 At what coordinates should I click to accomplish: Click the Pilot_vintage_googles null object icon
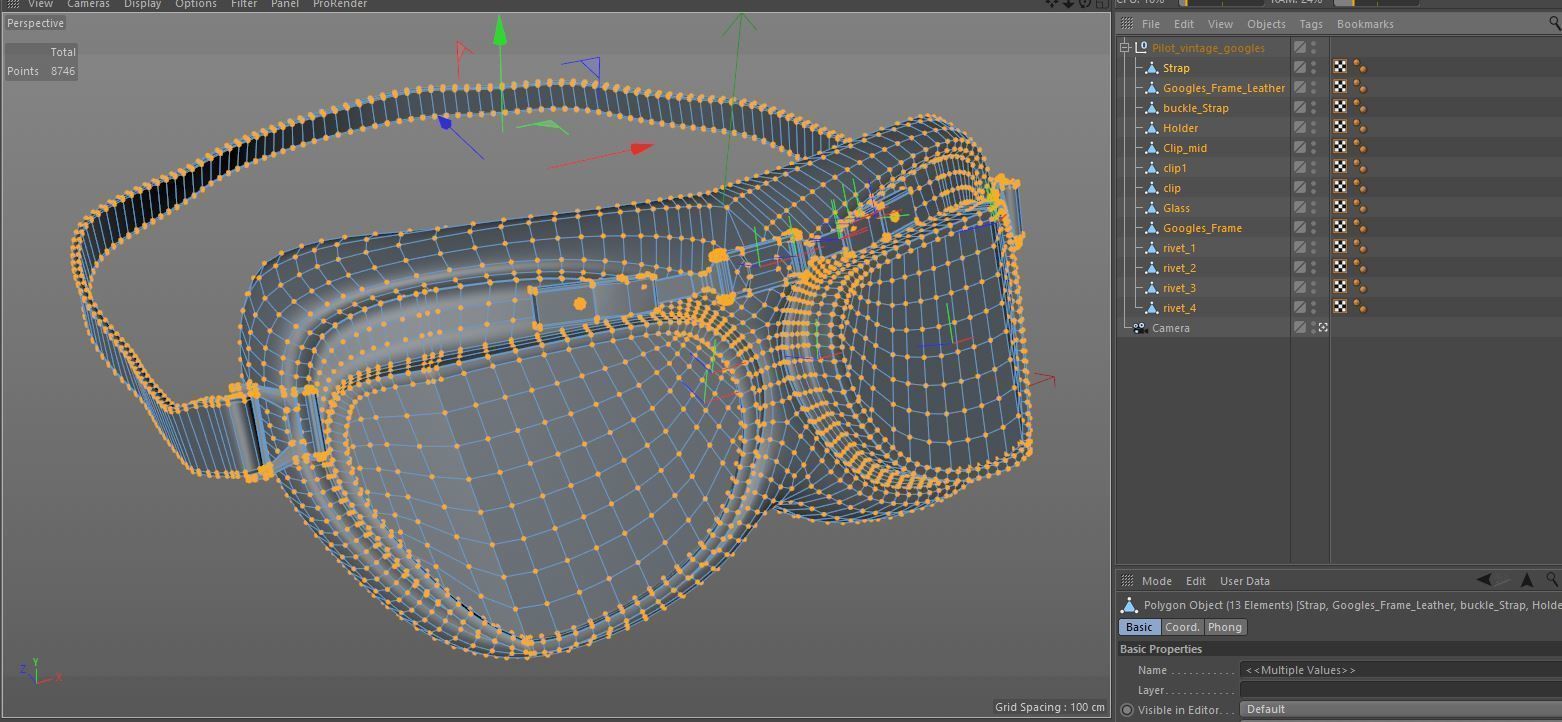[x=1141, y=47]
